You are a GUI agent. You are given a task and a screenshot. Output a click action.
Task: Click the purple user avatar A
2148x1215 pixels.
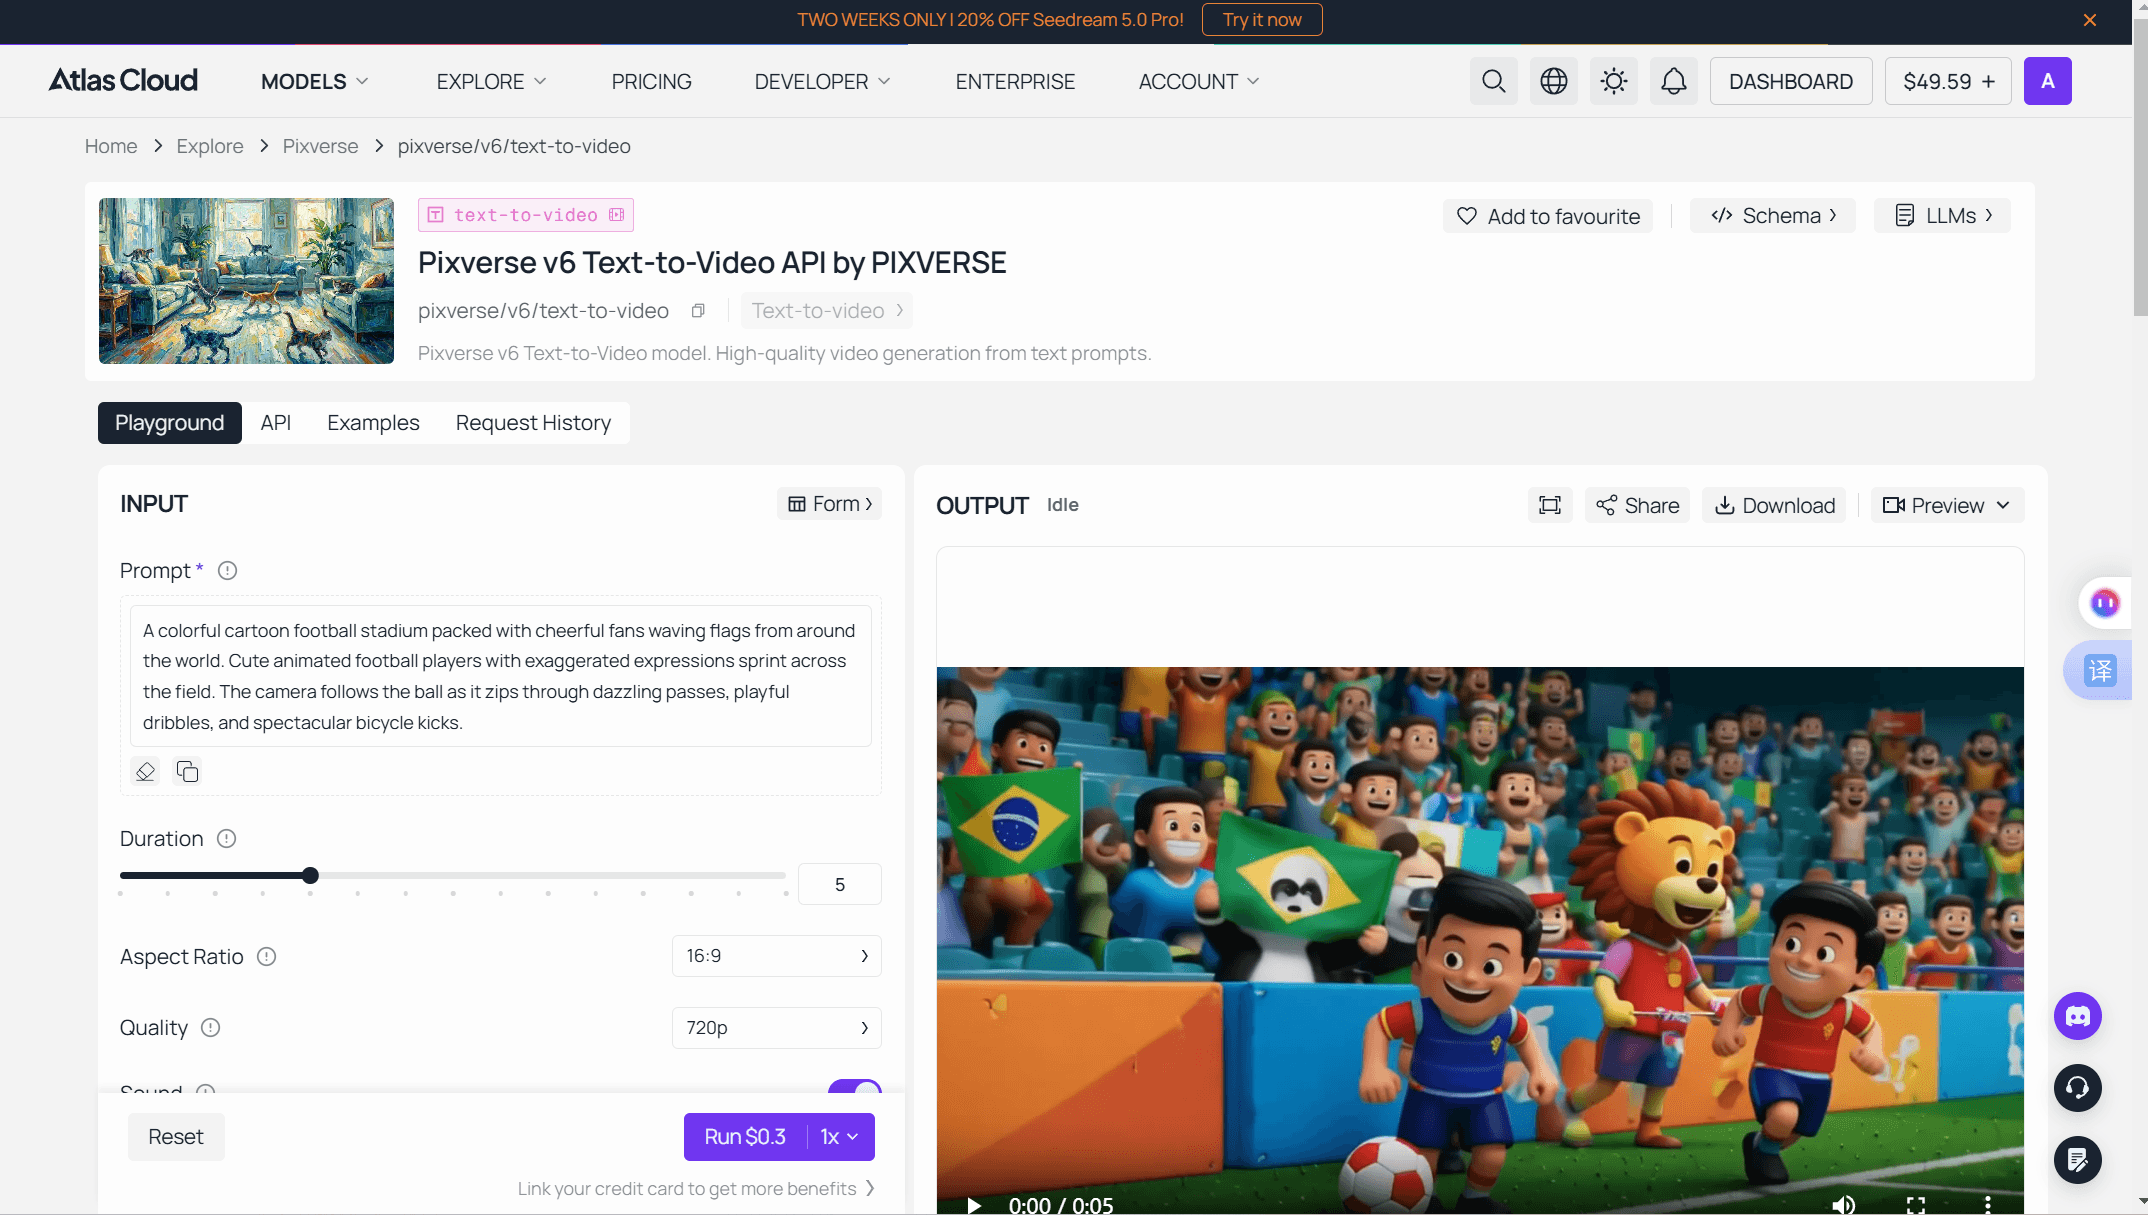[2047, 81]
